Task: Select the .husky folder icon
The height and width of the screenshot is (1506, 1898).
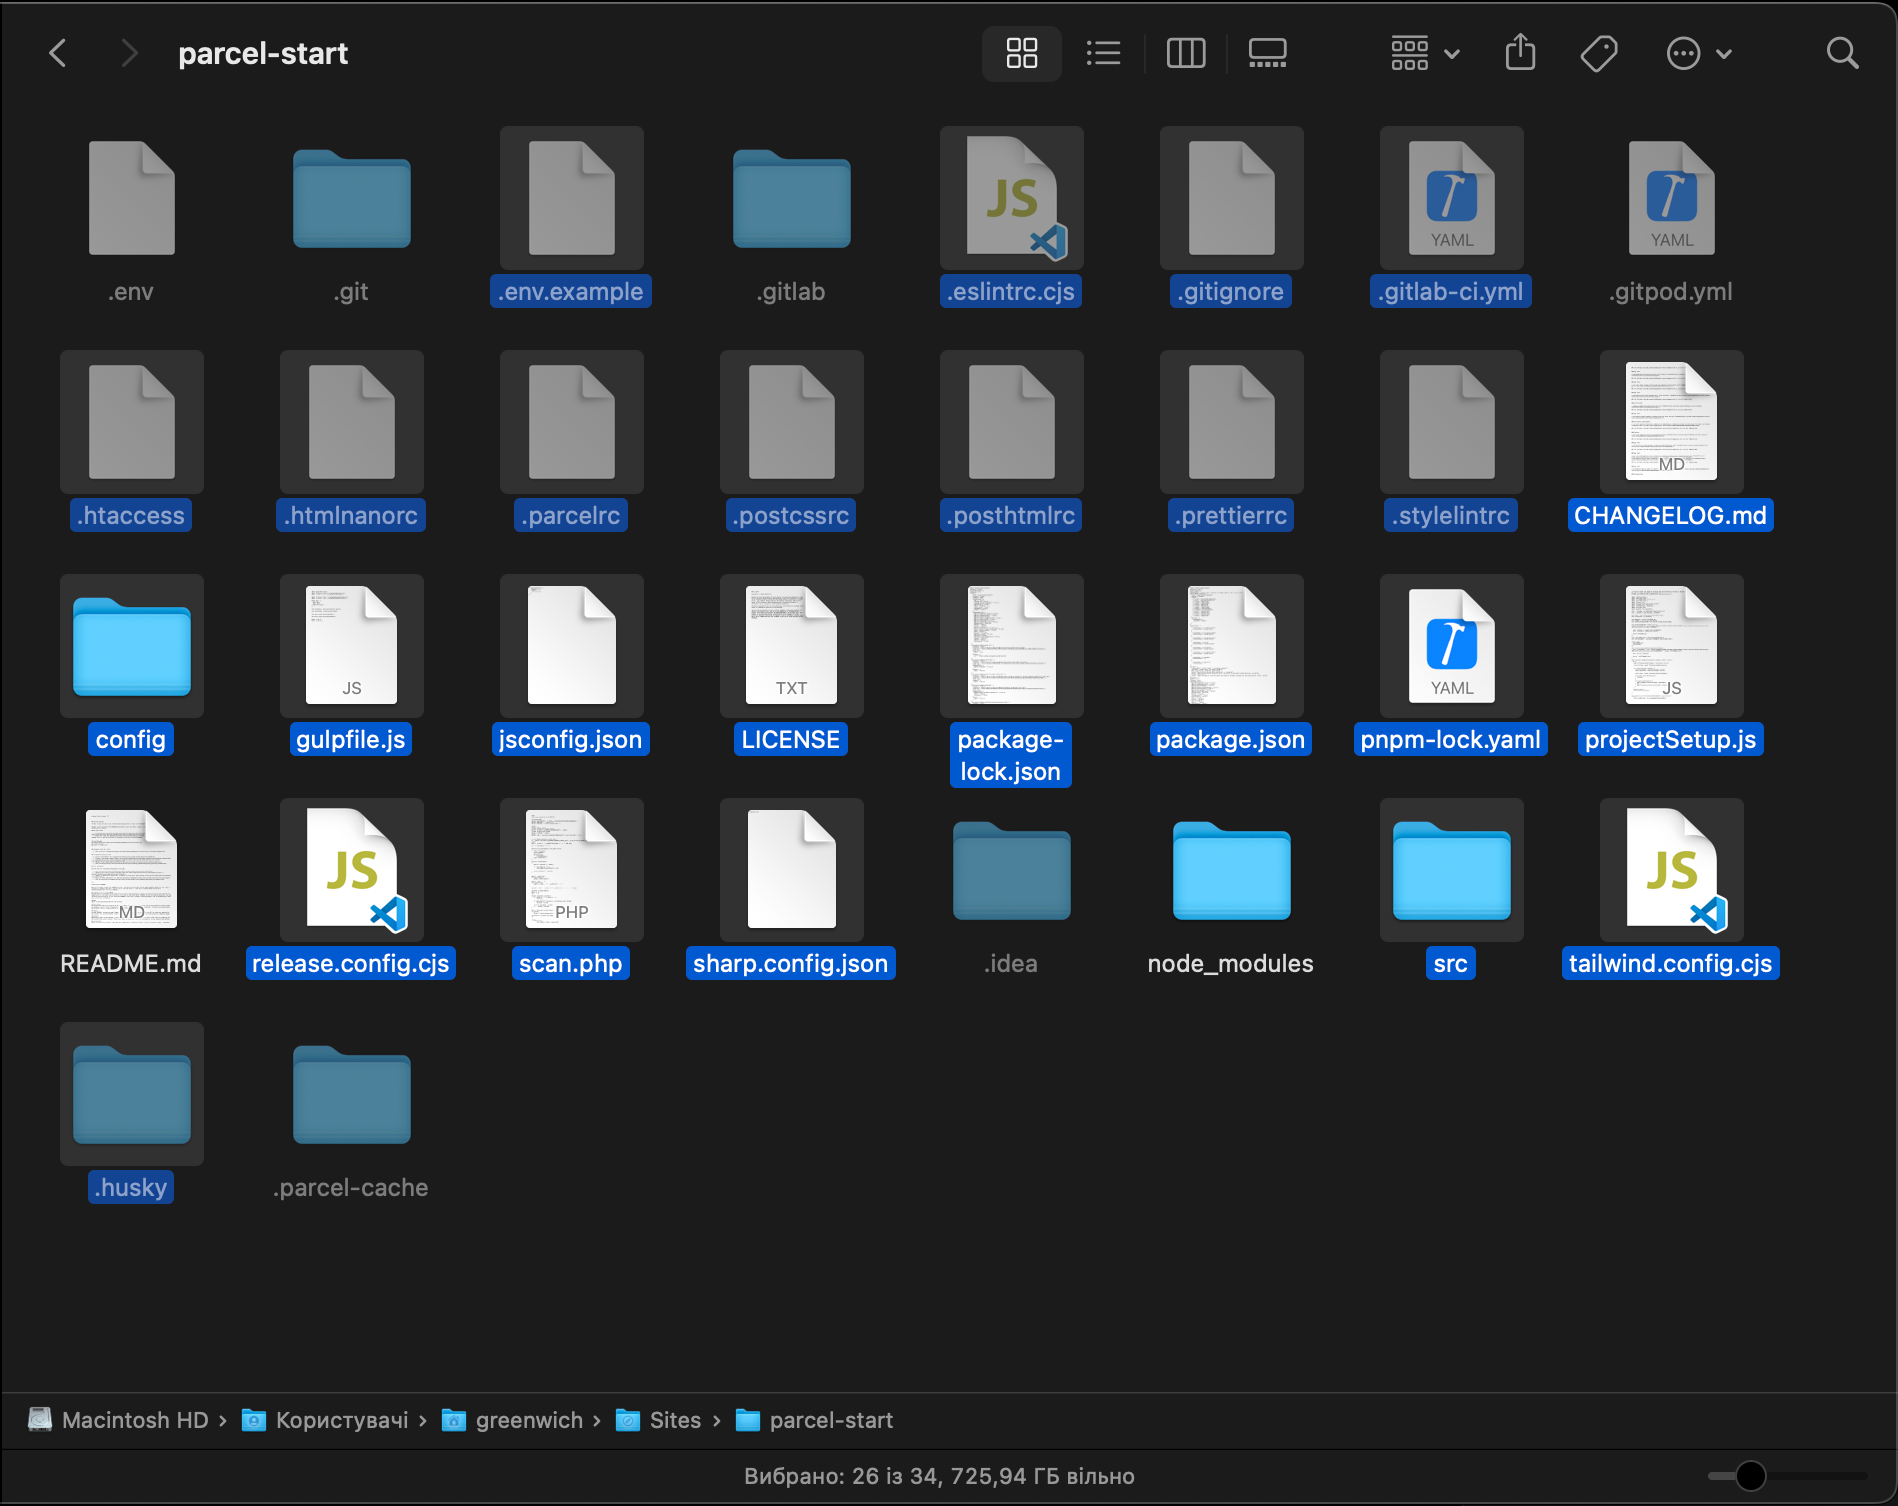Action: 132,1094
